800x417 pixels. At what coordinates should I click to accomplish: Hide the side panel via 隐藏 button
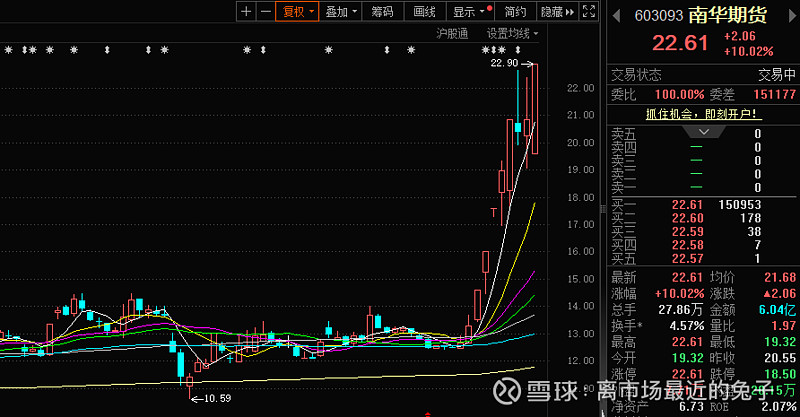557,11
